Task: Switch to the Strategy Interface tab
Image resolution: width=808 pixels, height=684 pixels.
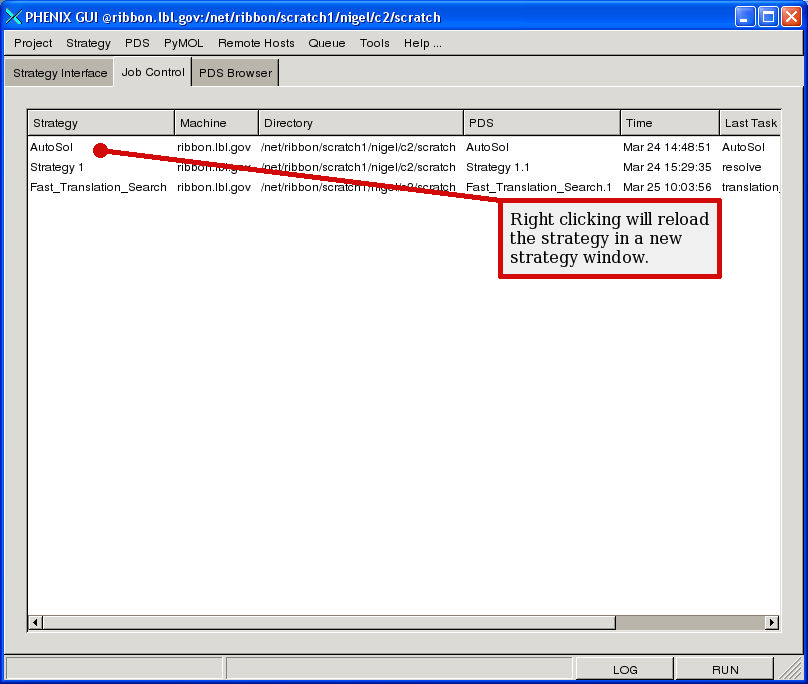Action: click(60, 73)
